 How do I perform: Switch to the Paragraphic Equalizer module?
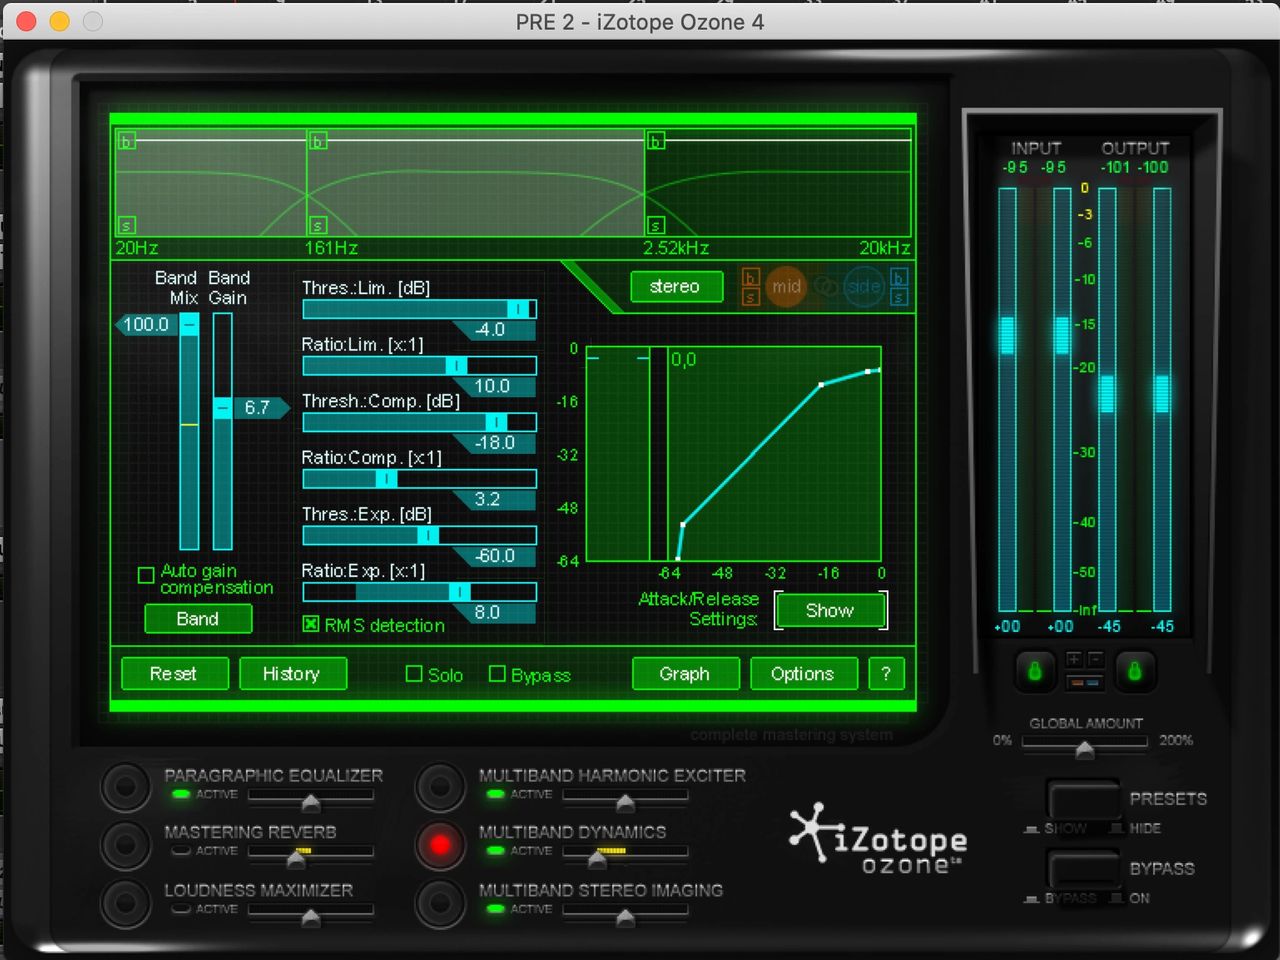(x=126, y=787)
